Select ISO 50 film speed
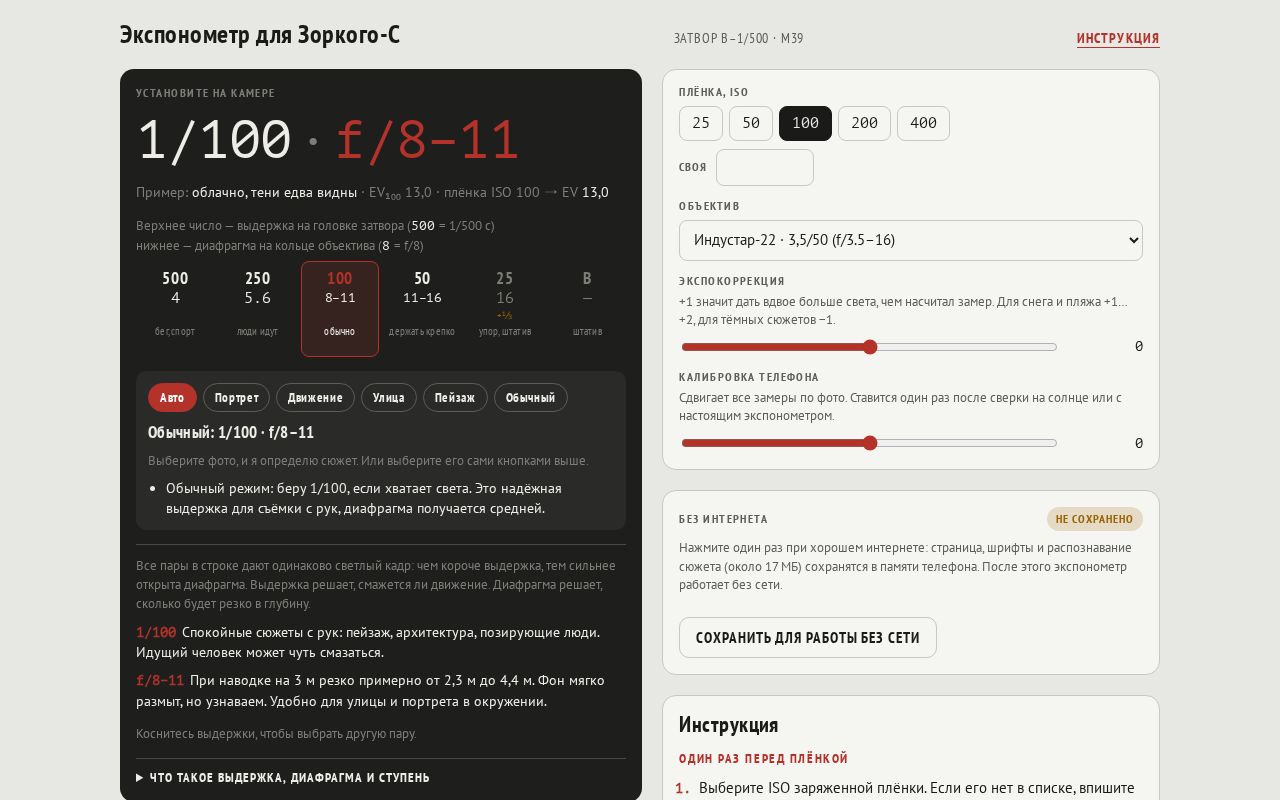1280x800 pixels. click(x=751, y=123)
